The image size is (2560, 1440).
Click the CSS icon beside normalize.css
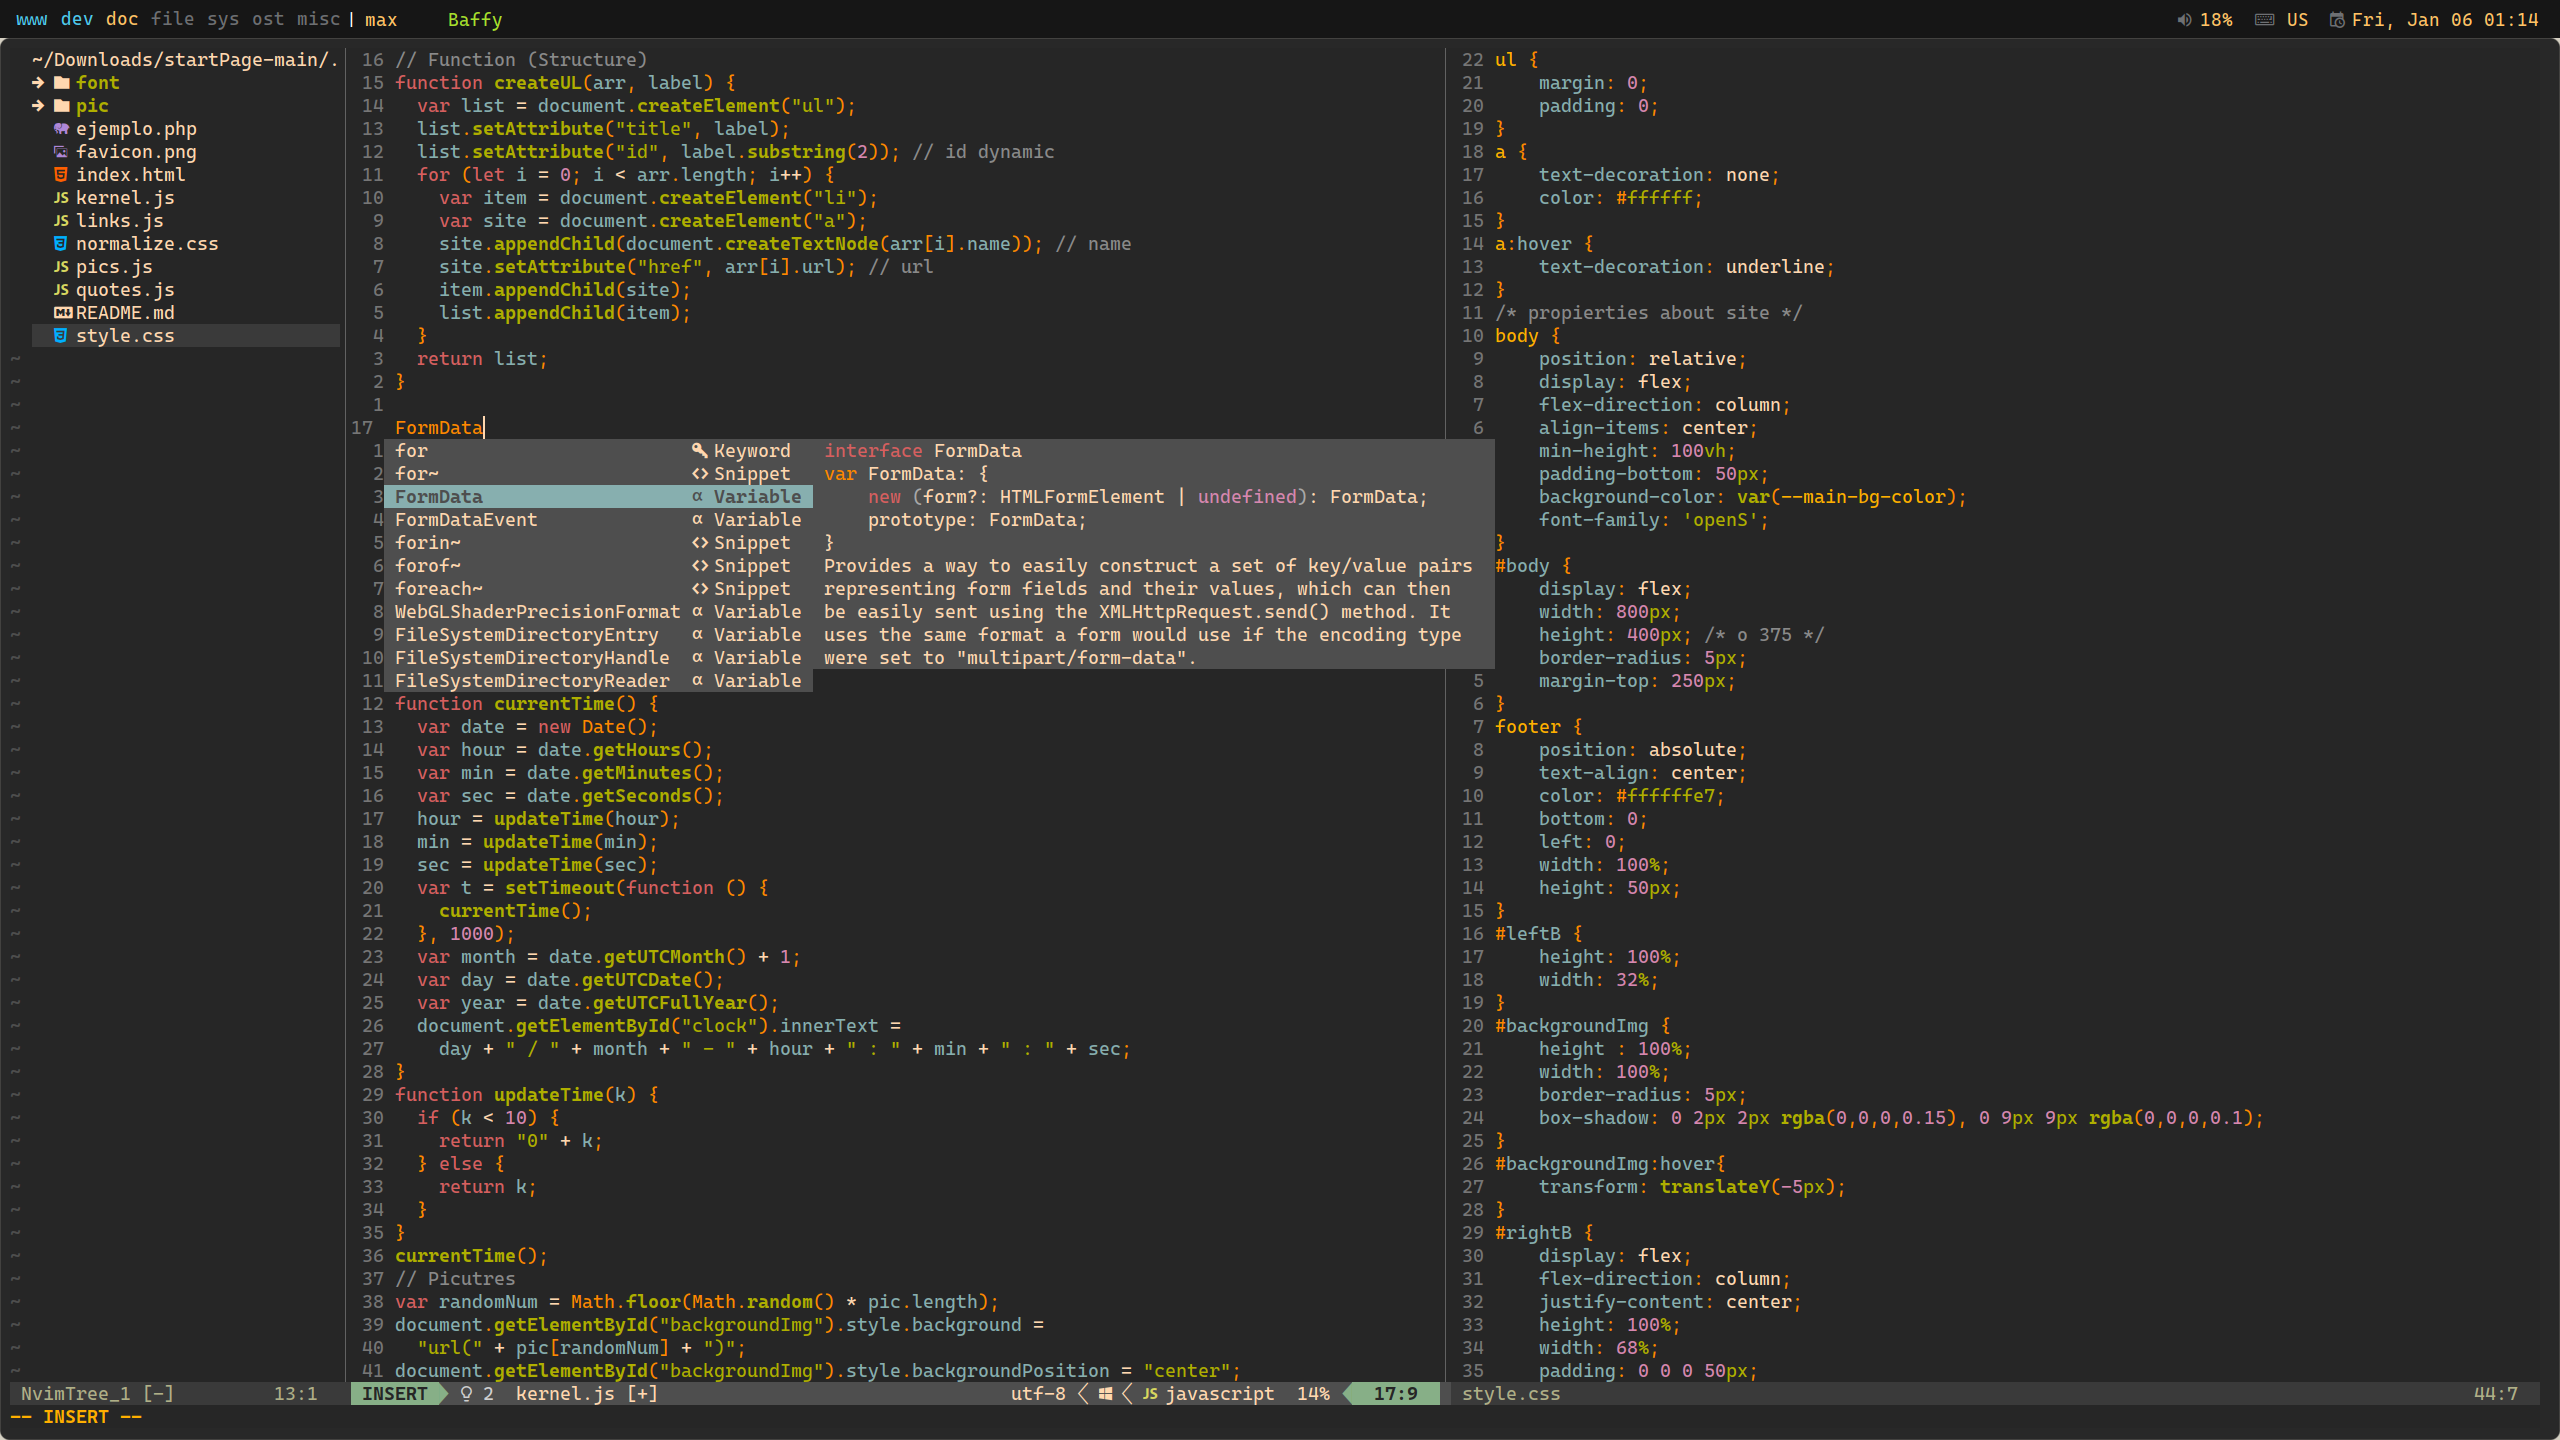[x=61, y=244]
